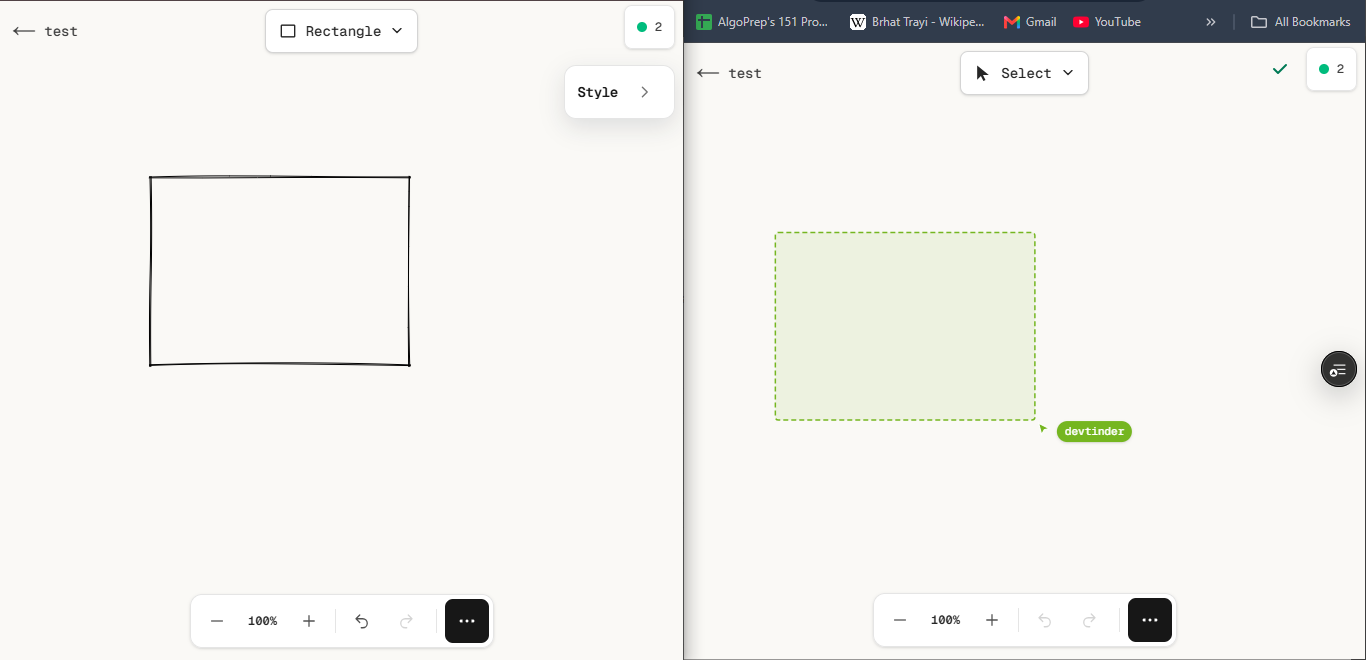Open the dark round floating icon at right edge

pyautogui.click(x=1339, y=370)
